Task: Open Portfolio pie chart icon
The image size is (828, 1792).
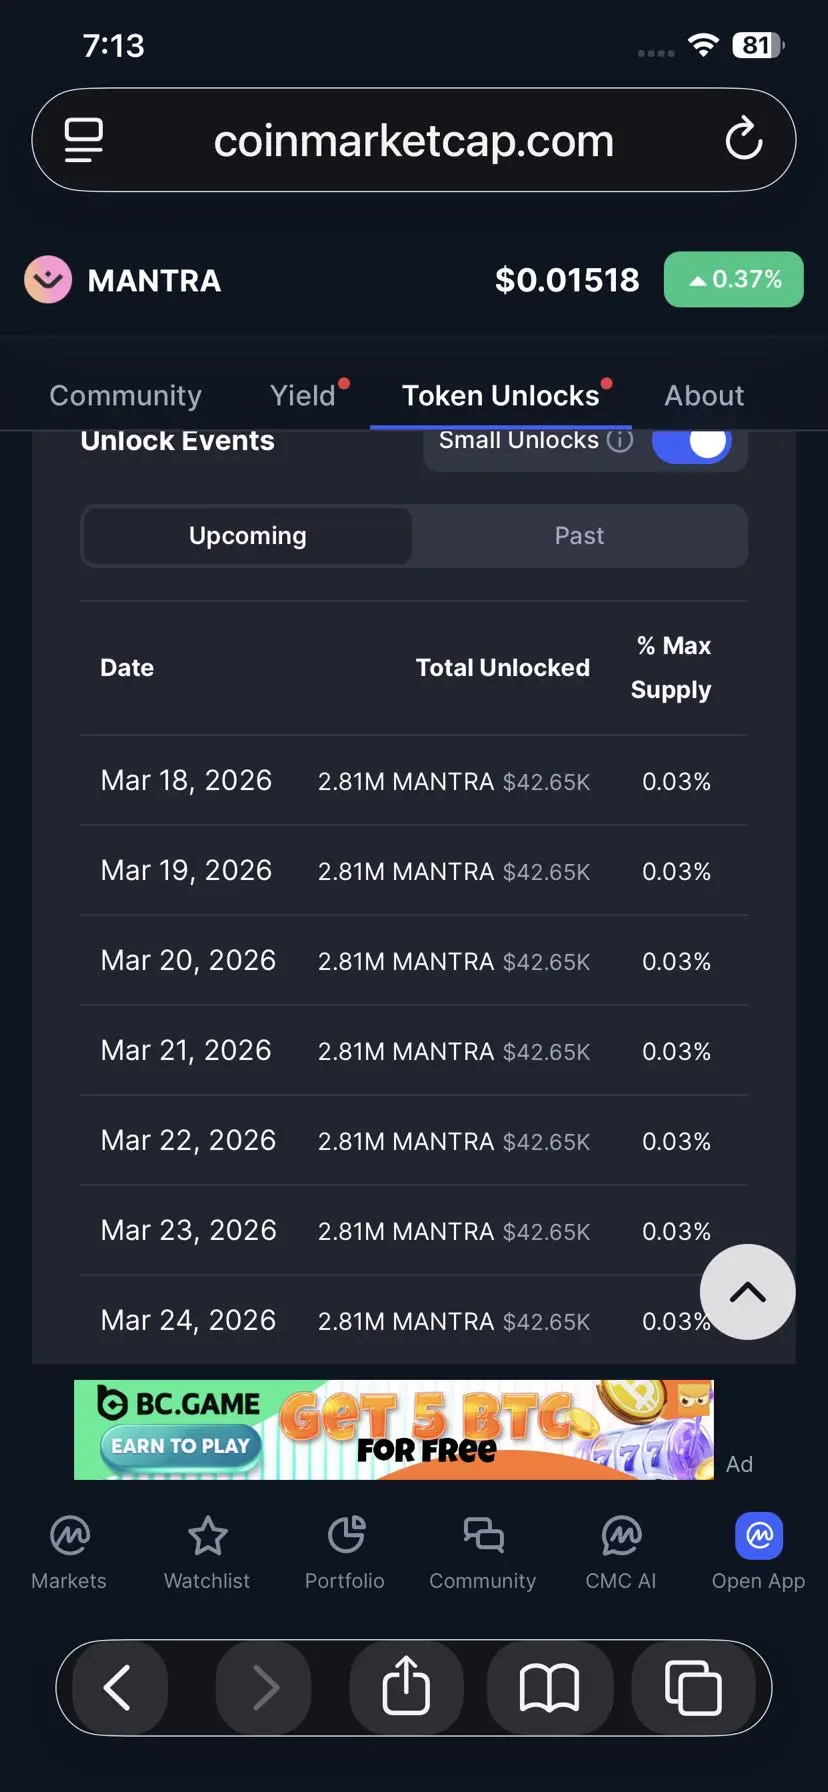Action: tap(345, 1536)
